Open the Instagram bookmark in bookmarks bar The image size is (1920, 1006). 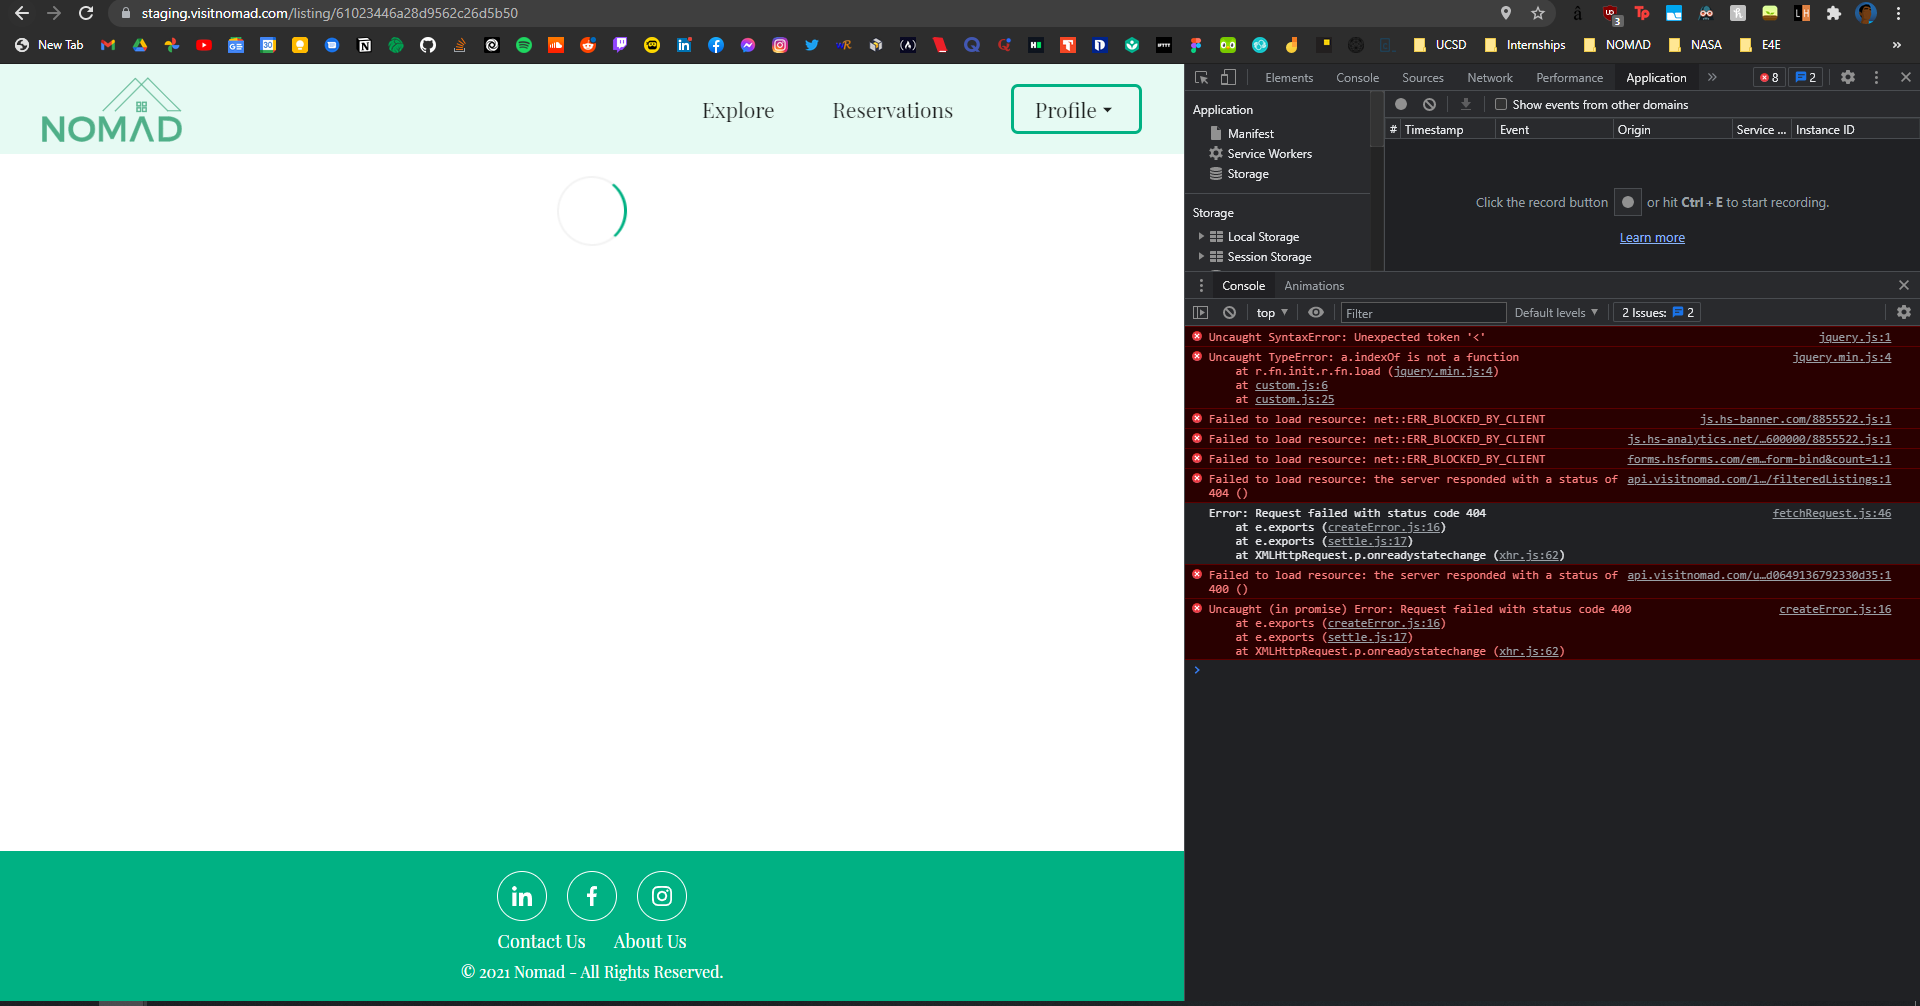click(x=780, y=45)
